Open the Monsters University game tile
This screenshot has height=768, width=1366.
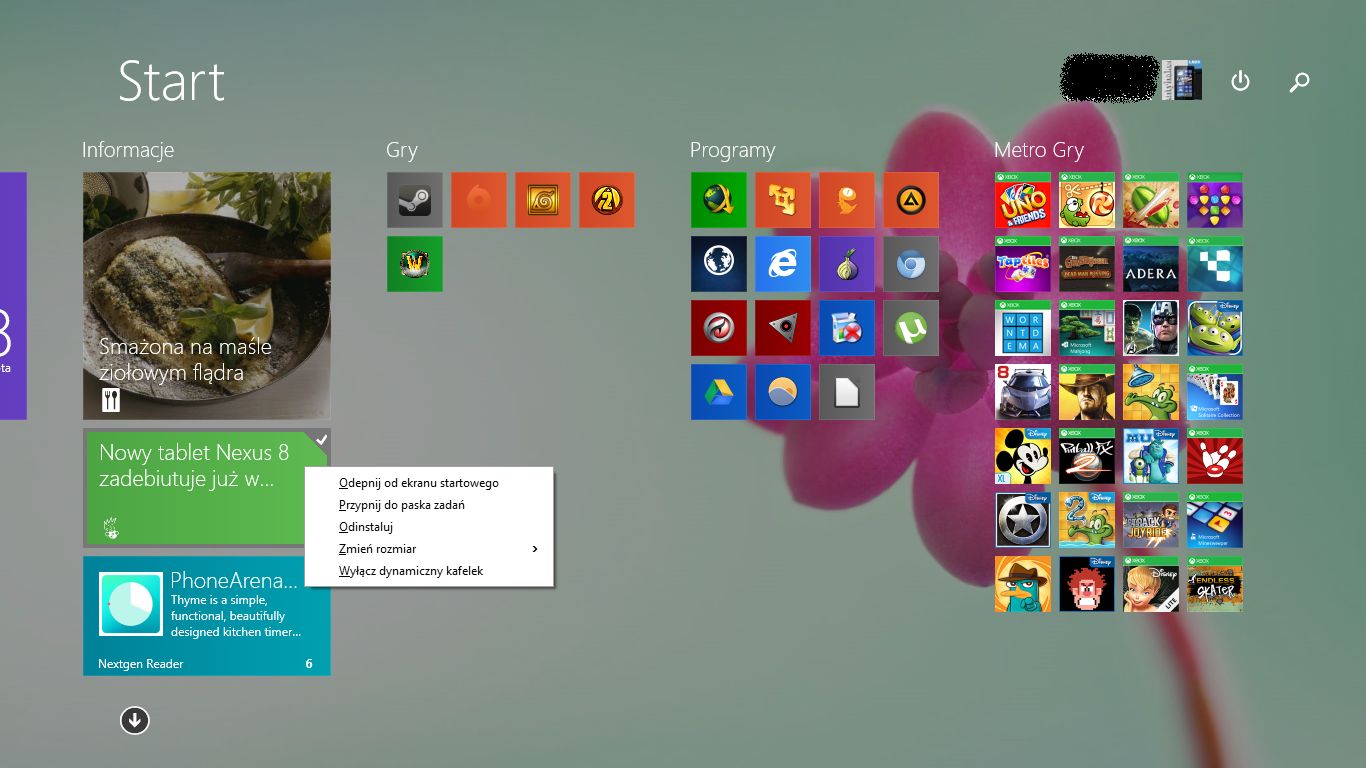pos(1151,456)
